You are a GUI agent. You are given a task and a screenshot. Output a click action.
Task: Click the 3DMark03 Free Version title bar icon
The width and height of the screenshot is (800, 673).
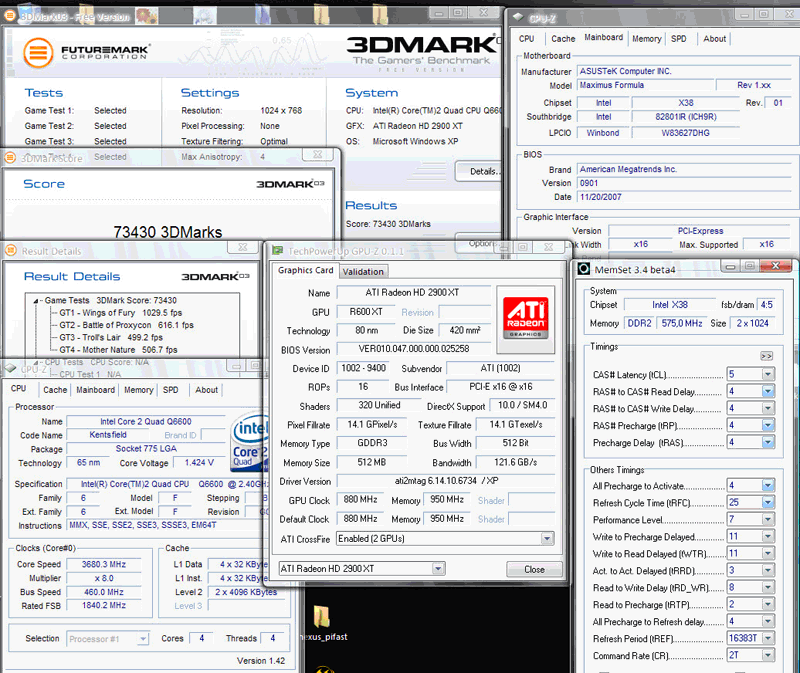click(9, 16)
